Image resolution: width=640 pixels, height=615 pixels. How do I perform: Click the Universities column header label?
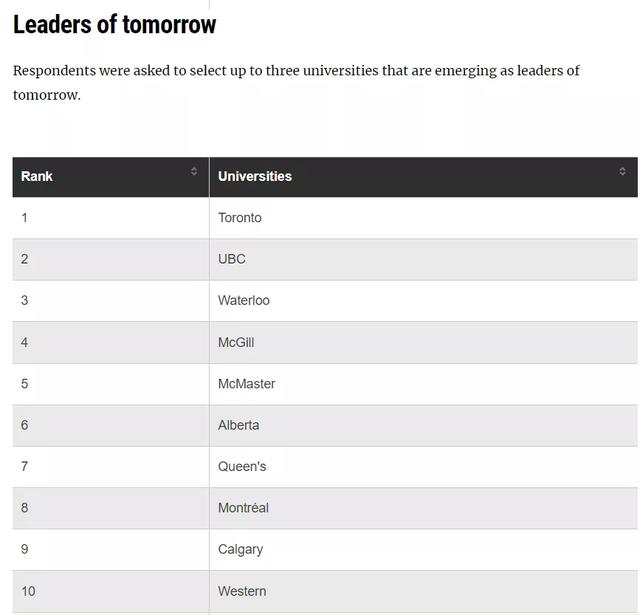click(x=255, y=176)
